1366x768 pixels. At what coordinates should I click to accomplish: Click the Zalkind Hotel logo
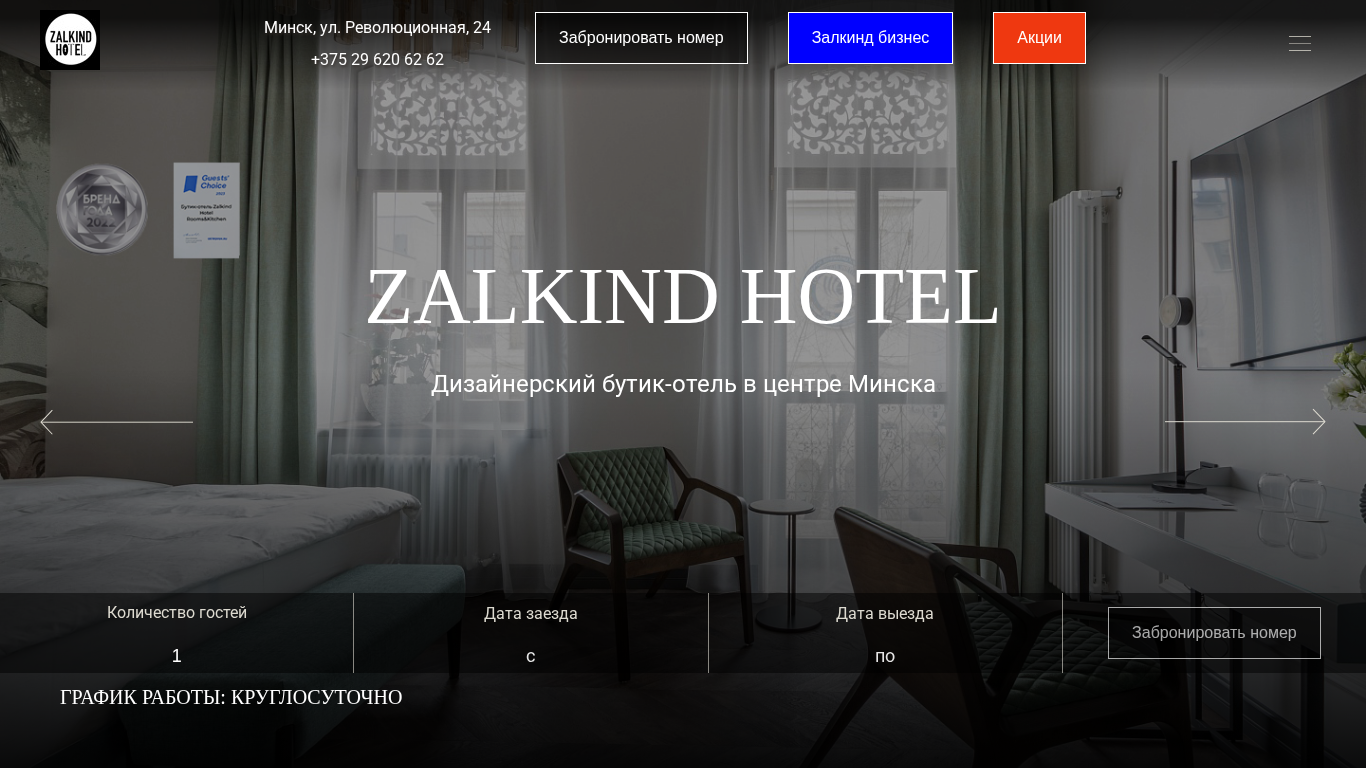coord(70,40)
